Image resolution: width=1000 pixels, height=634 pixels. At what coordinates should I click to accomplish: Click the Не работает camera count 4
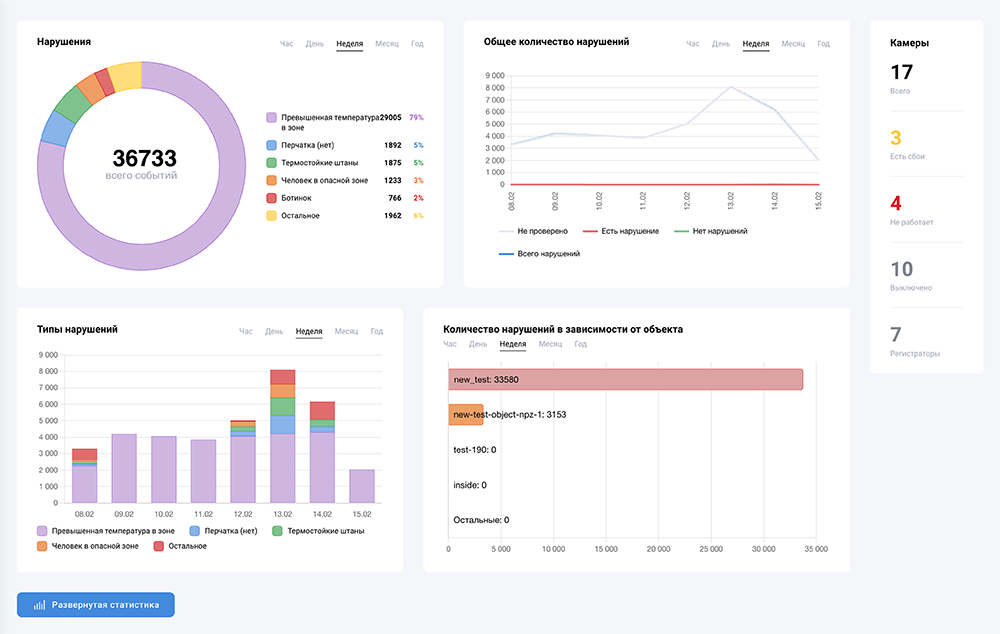[x=896, y=204]
